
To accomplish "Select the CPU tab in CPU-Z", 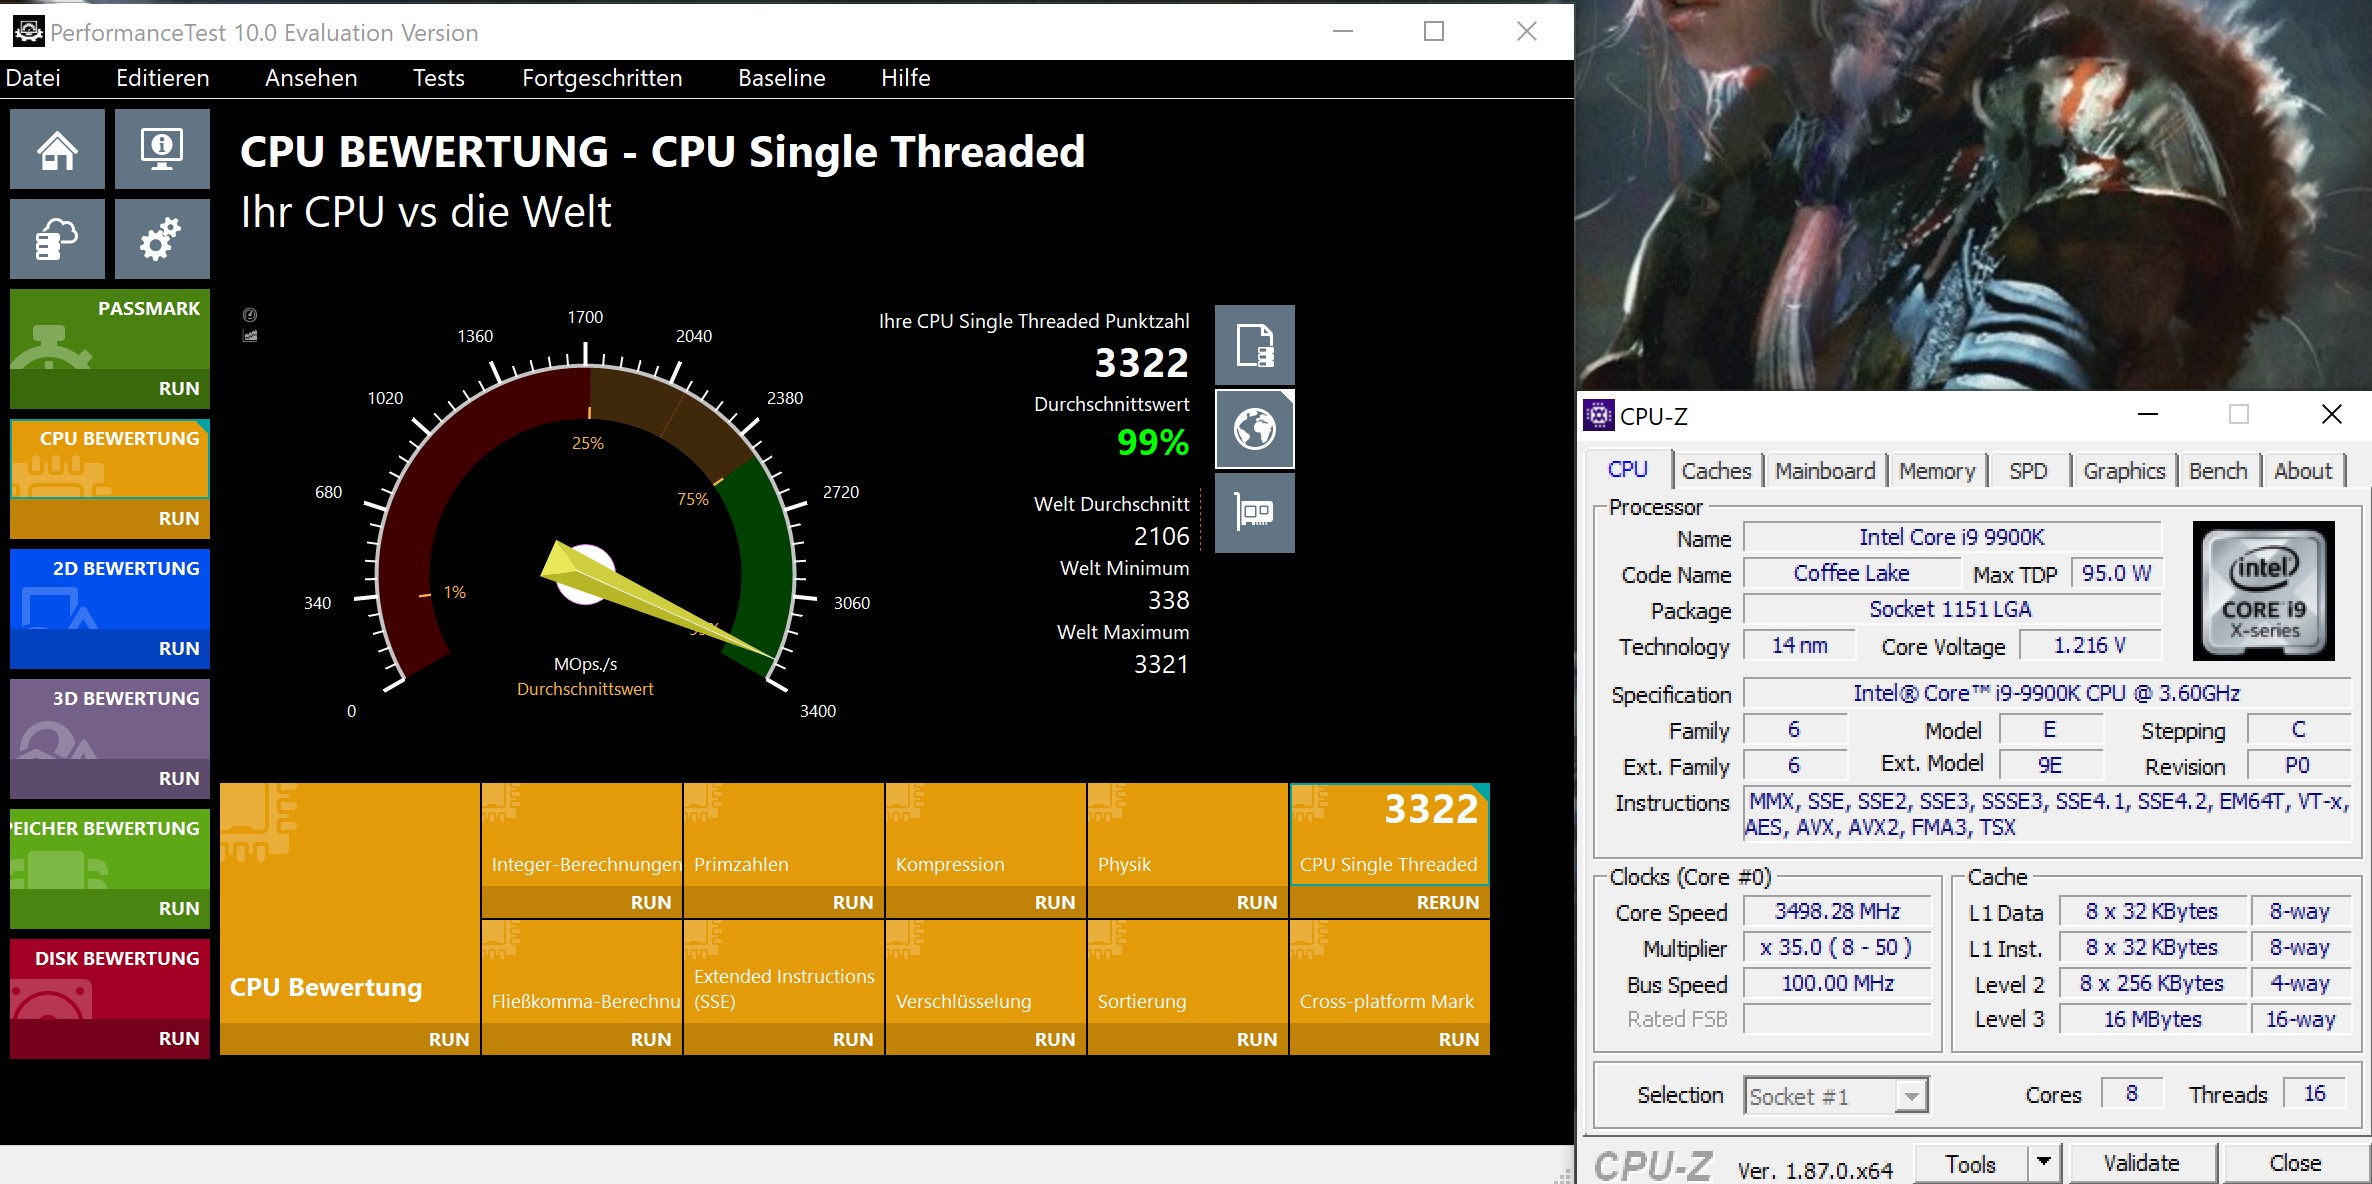I will 1628,469.
